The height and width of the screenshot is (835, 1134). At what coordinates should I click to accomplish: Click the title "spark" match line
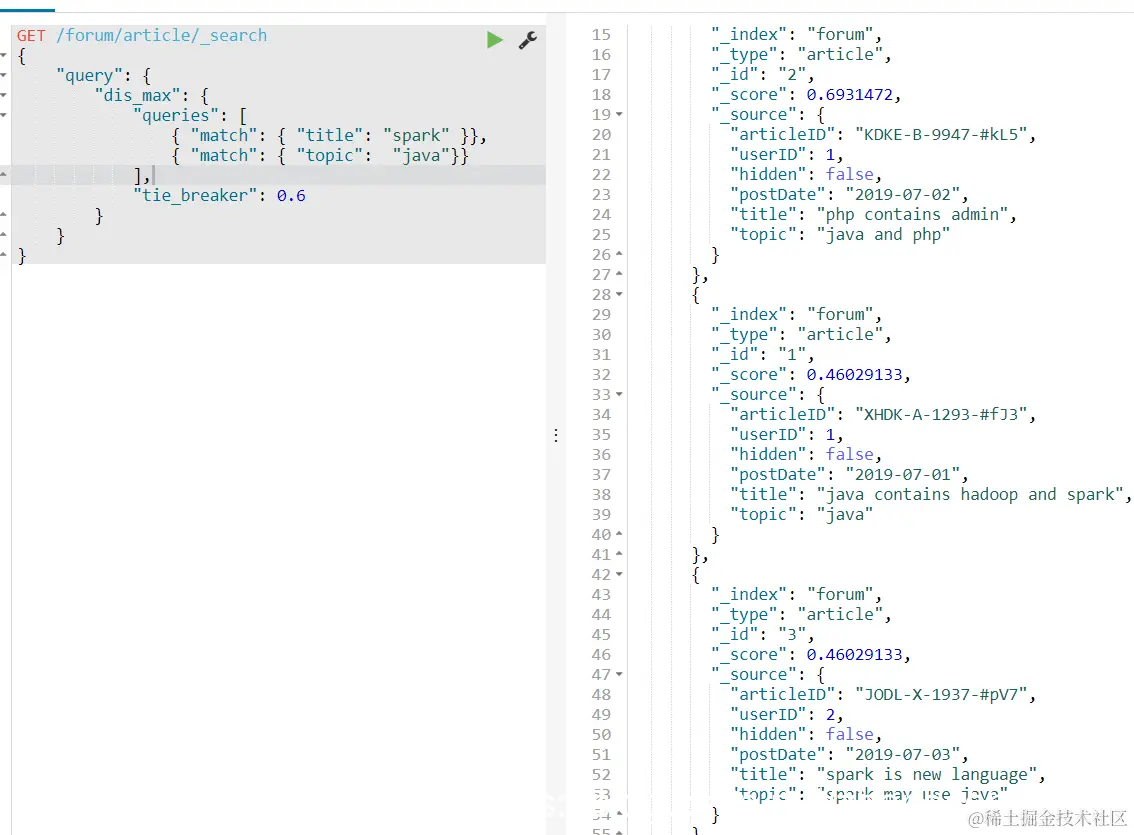pos(329,135)
